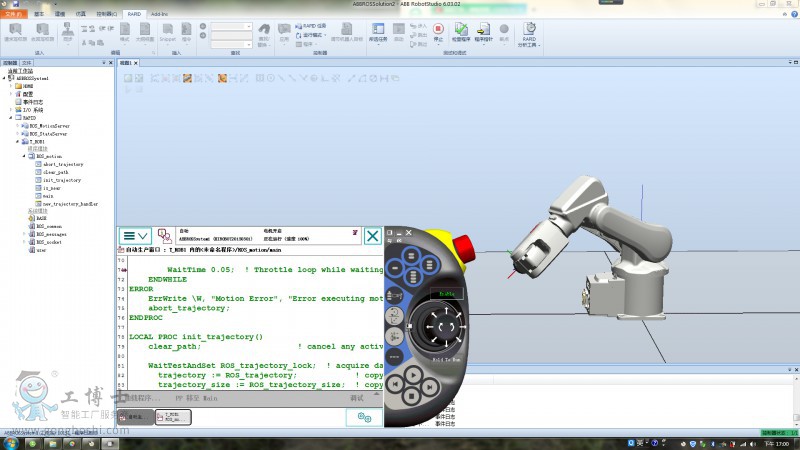Open the RAPID ribbon tab
This screenshot has width=800, height=450.
point(134,15)
